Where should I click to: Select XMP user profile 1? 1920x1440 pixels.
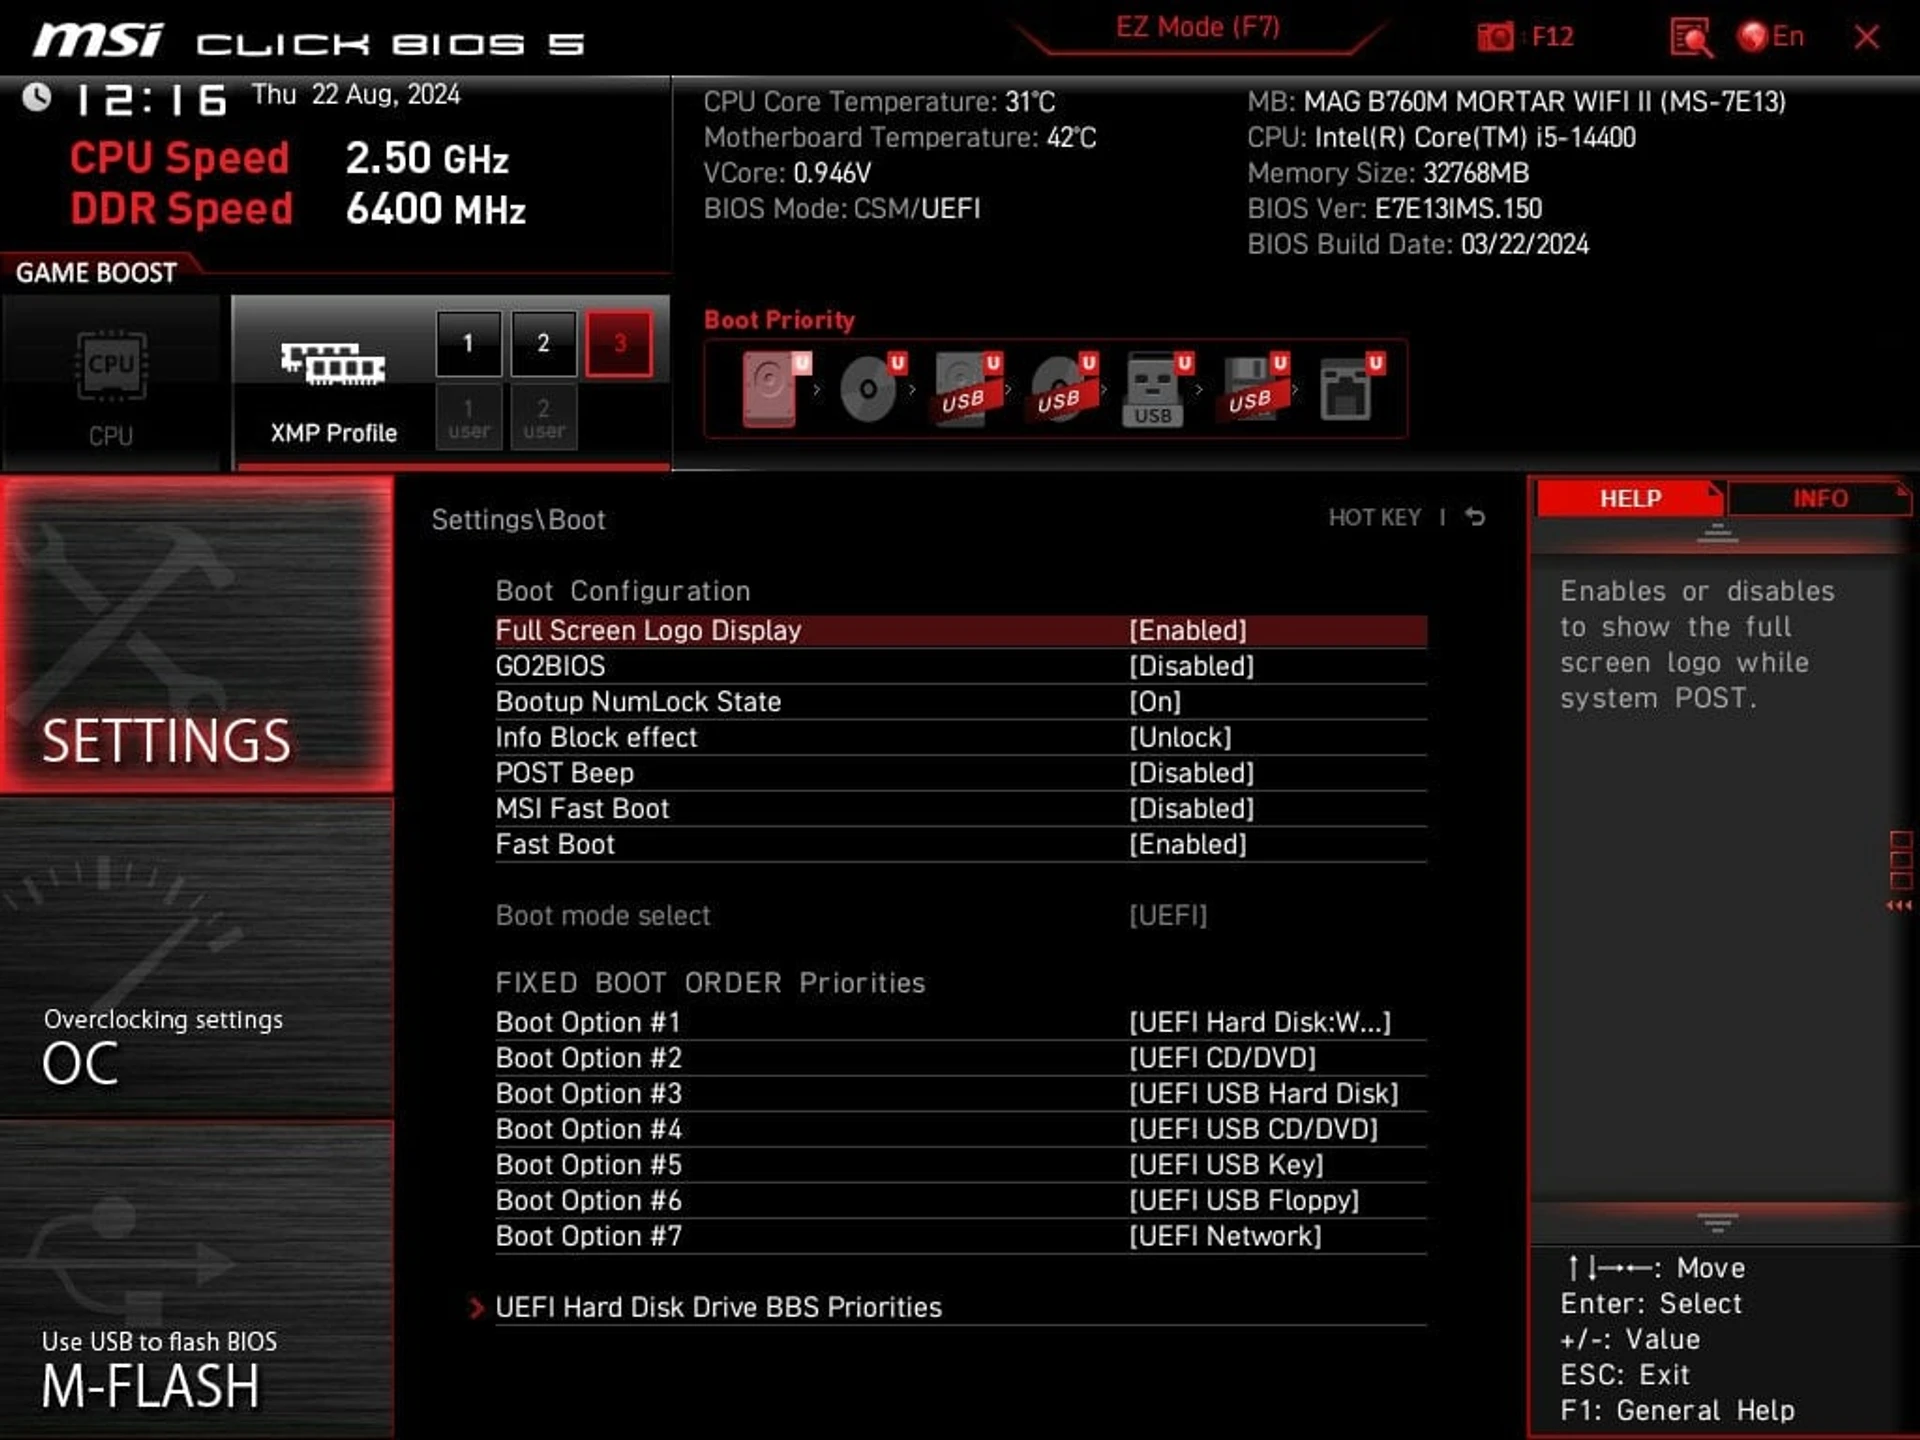pos(468,418)
